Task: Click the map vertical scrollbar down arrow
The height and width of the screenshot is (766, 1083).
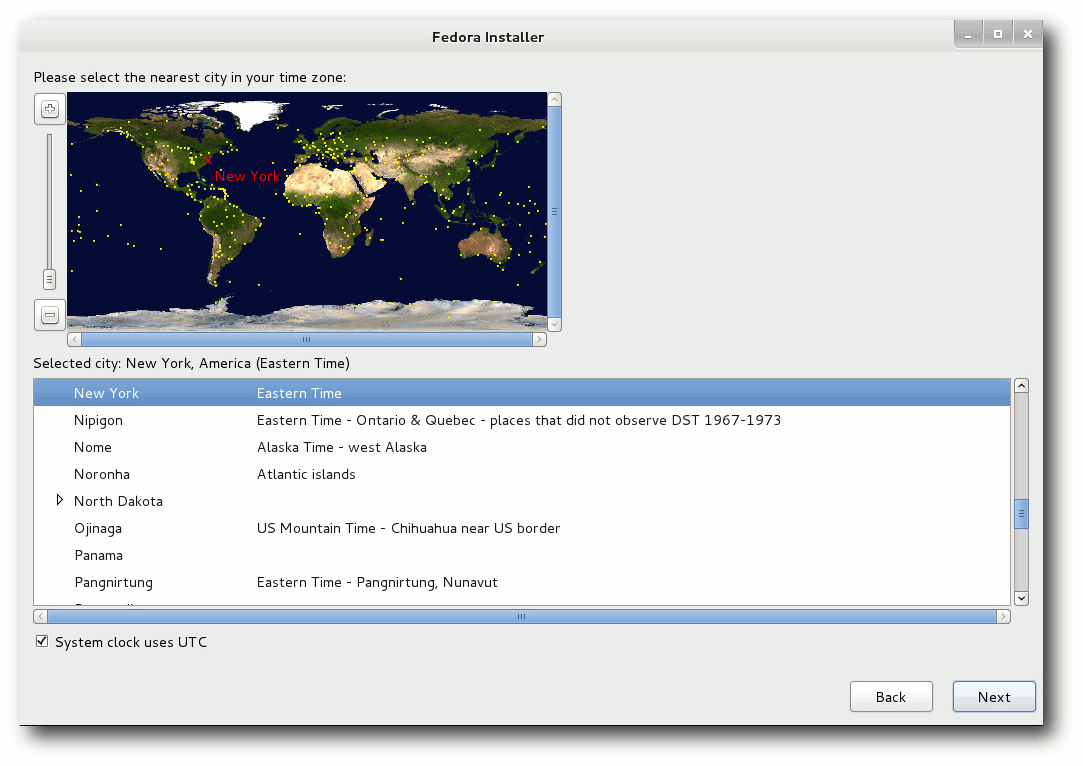Action: (554, 324)
